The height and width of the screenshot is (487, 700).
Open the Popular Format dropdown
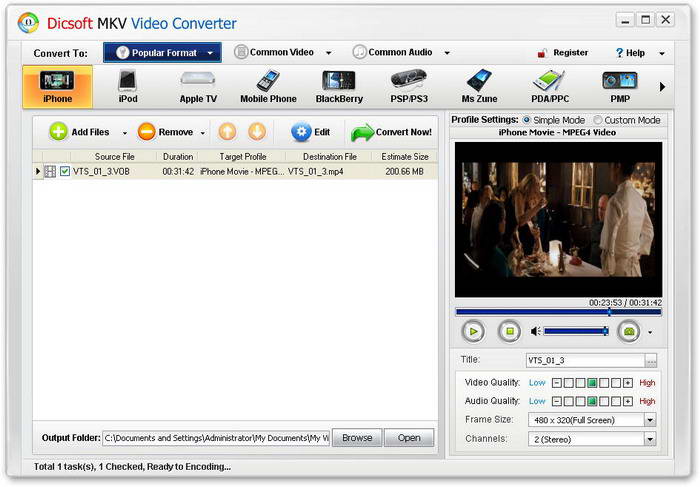[162, 53]
